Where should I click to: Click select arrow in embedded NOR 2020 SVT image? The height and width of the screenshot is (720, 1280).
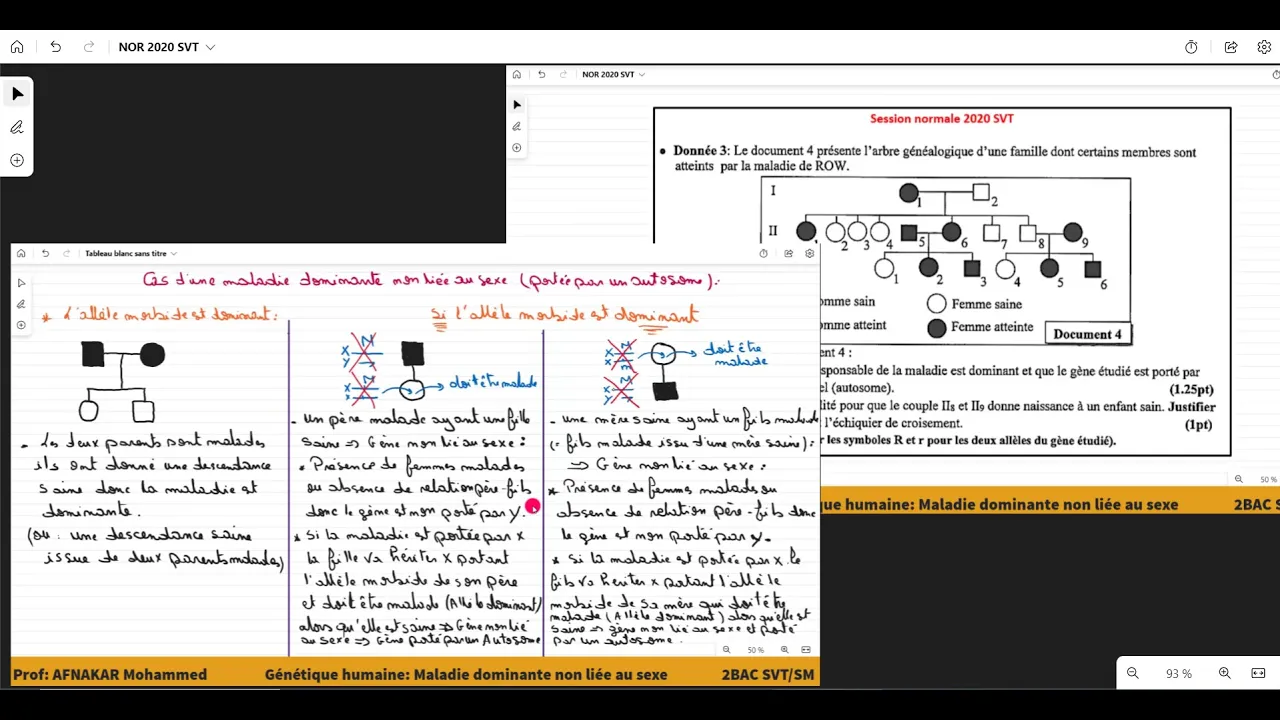click(516, 105)
